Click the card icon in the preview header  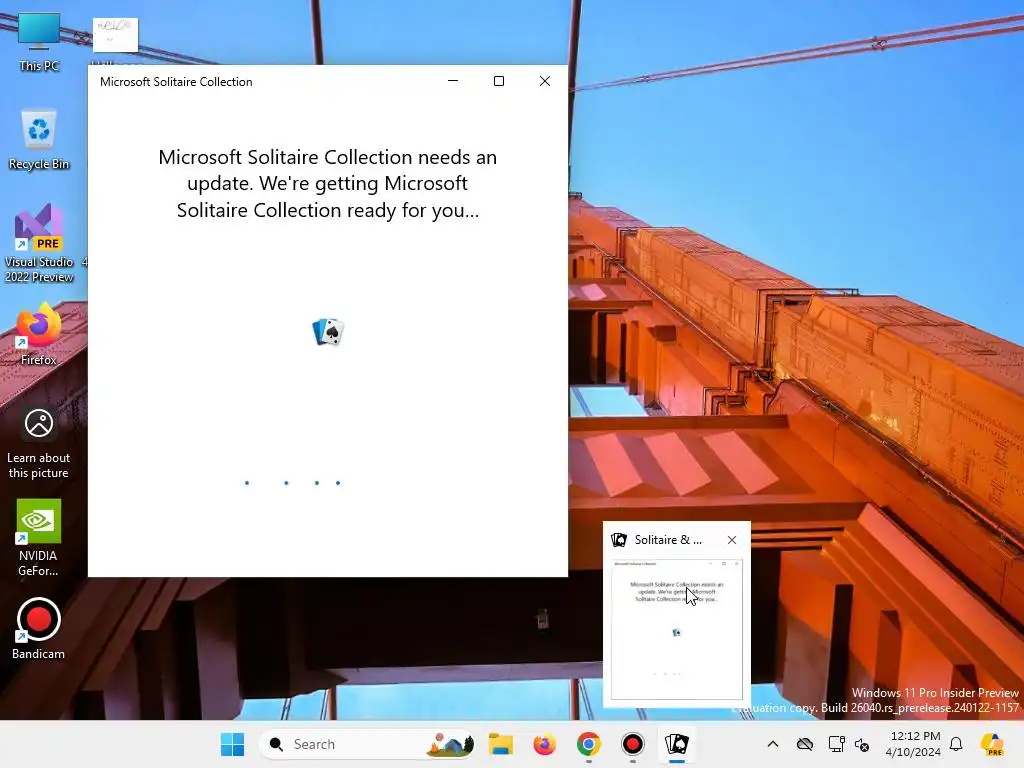(x=618, y=540)
